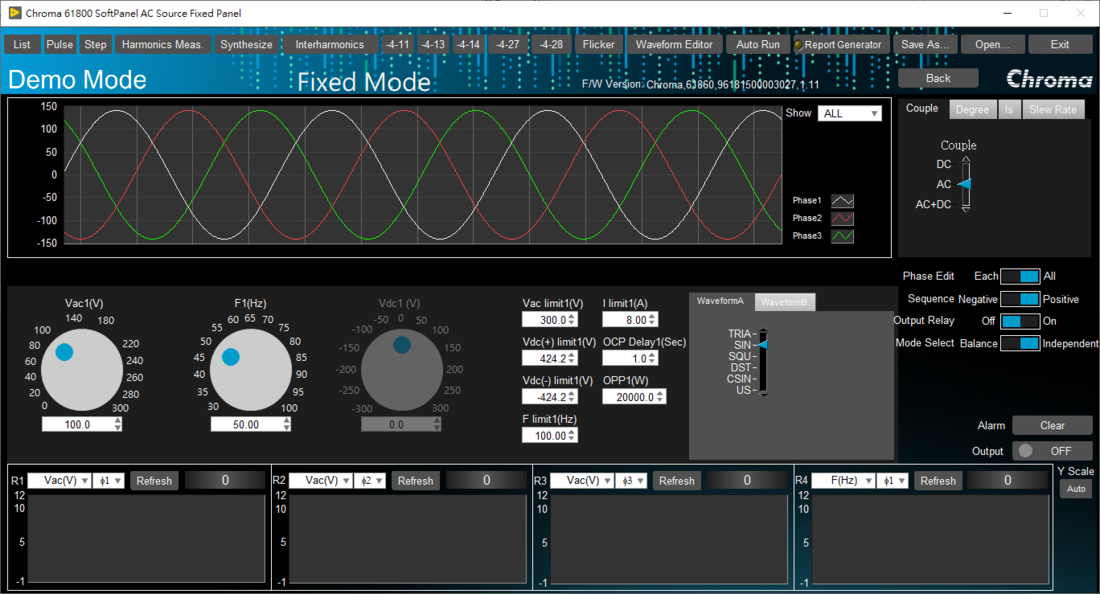The height and width of the screenshot is (594, 1100).
Task: Click the Couple DC/AC/AC+DC slider
Action: point(966,184)
